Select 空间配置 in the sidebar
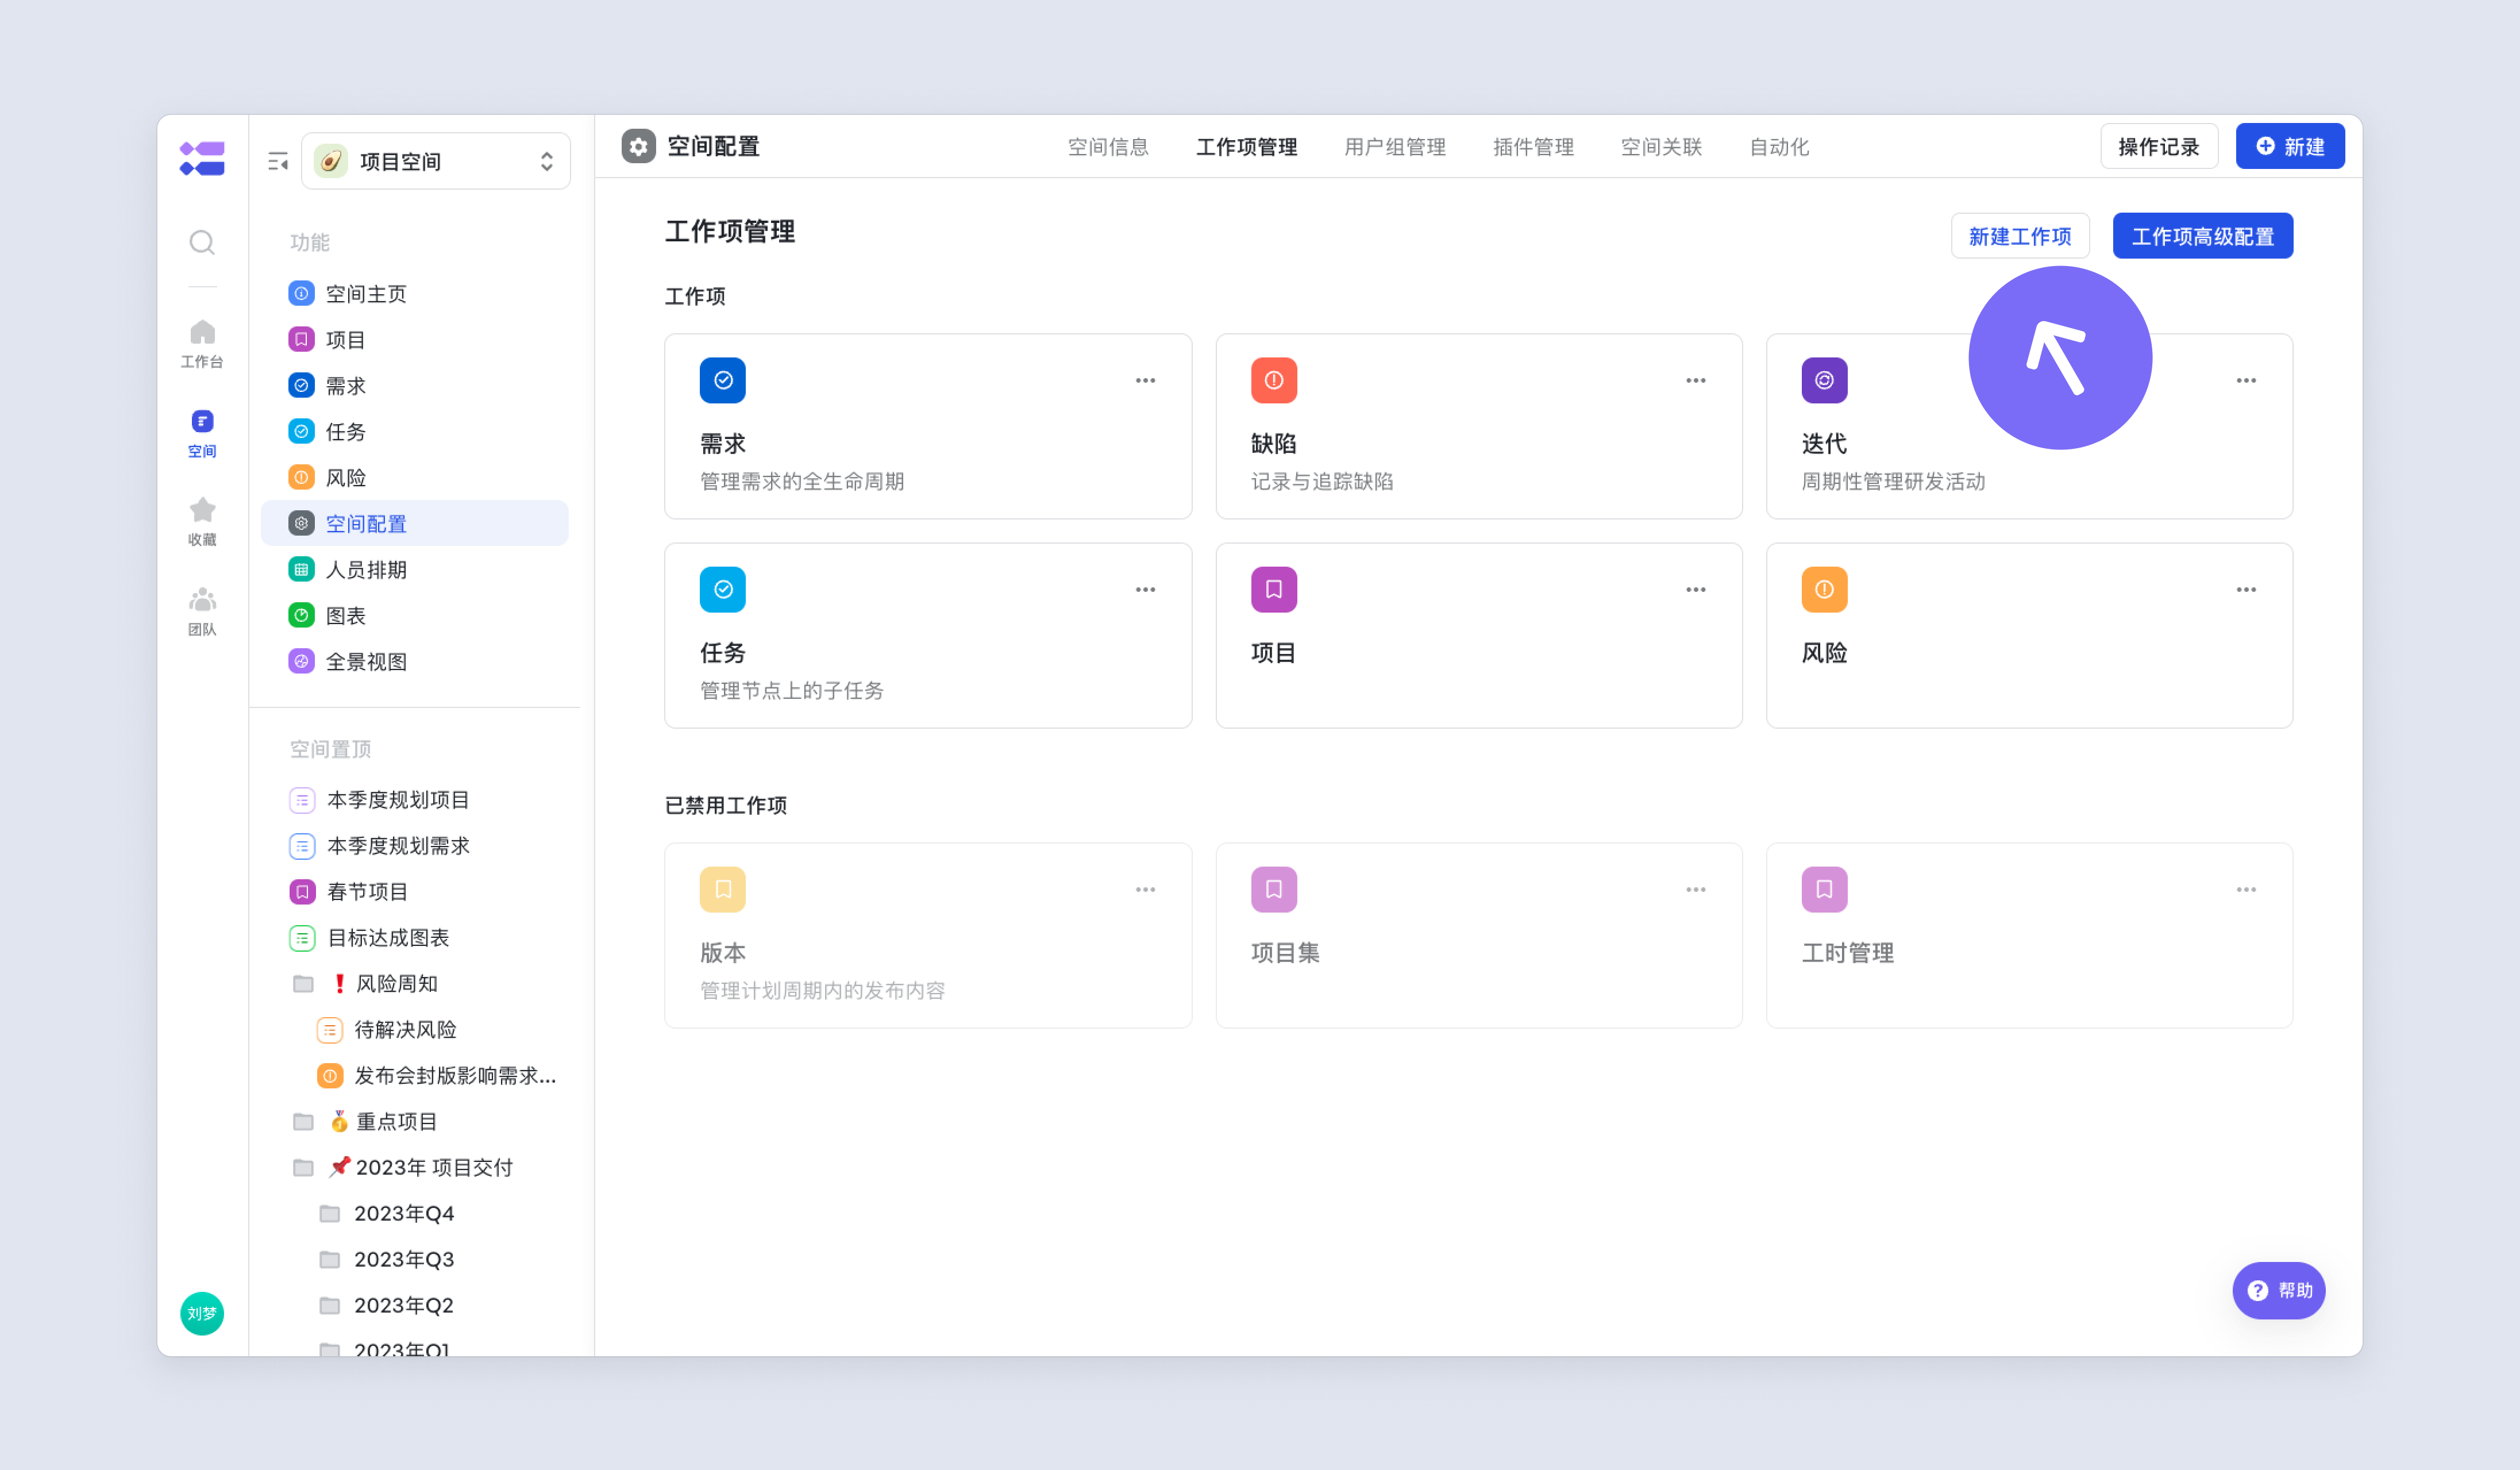Viewport: 2520px width, 1470px height. [x=415, y=523]
